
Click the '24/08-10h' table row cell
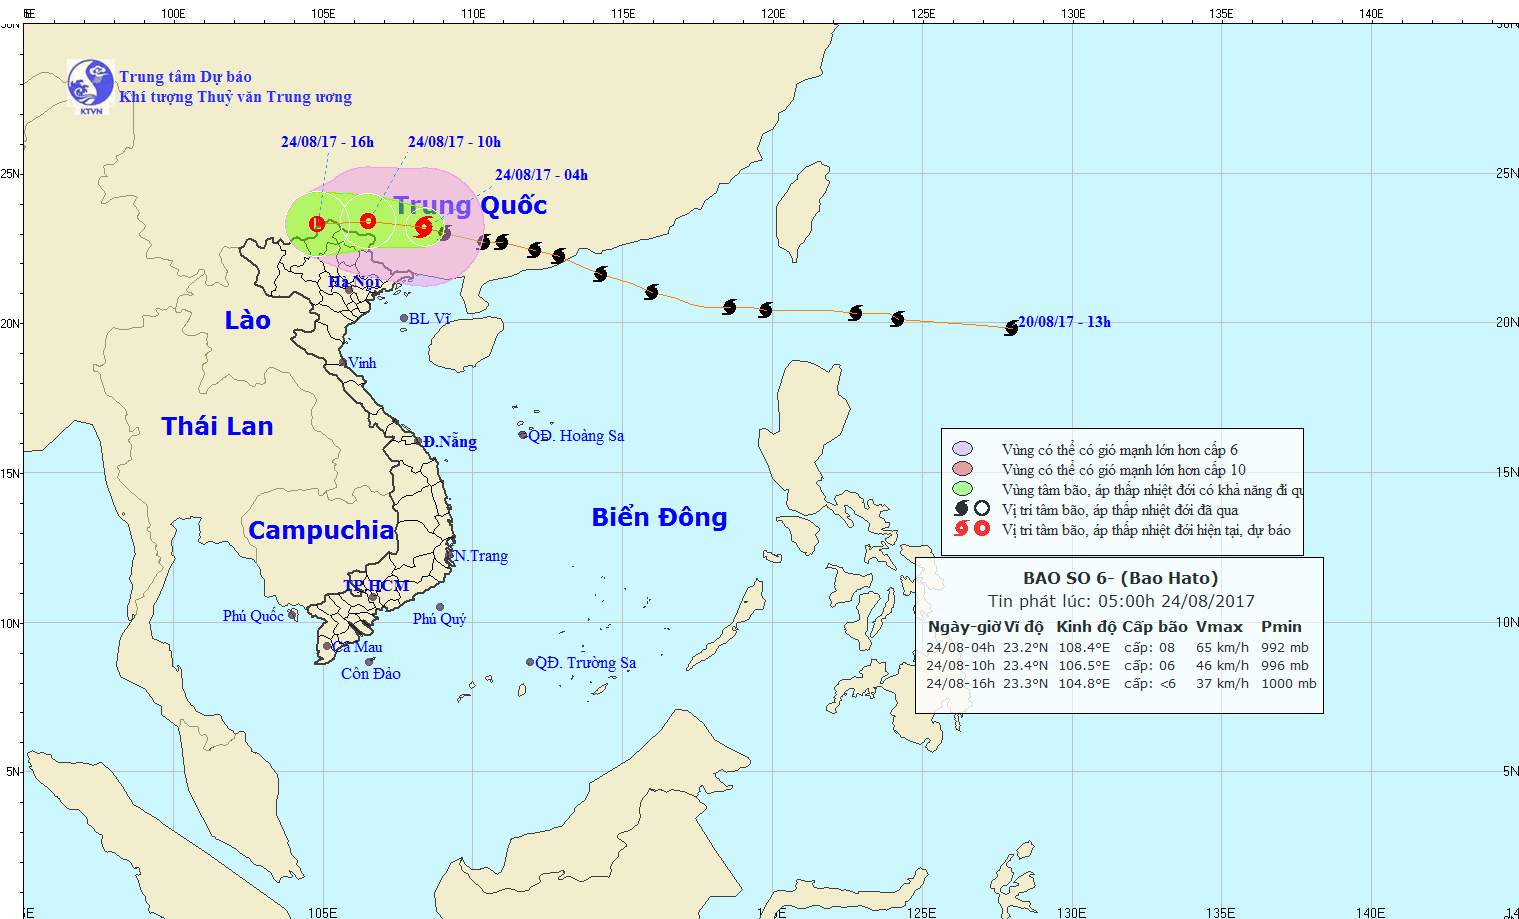960,666
